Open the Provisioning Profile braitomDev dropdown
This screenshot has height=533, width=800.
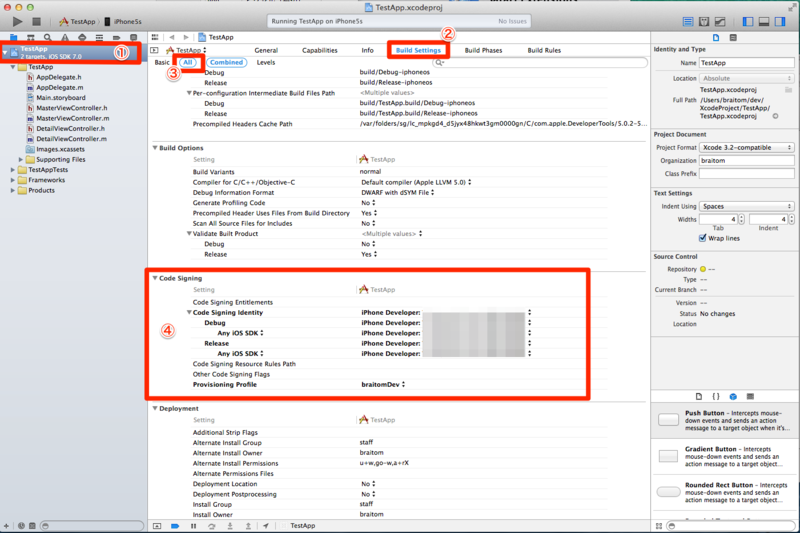tap(383, 385)
